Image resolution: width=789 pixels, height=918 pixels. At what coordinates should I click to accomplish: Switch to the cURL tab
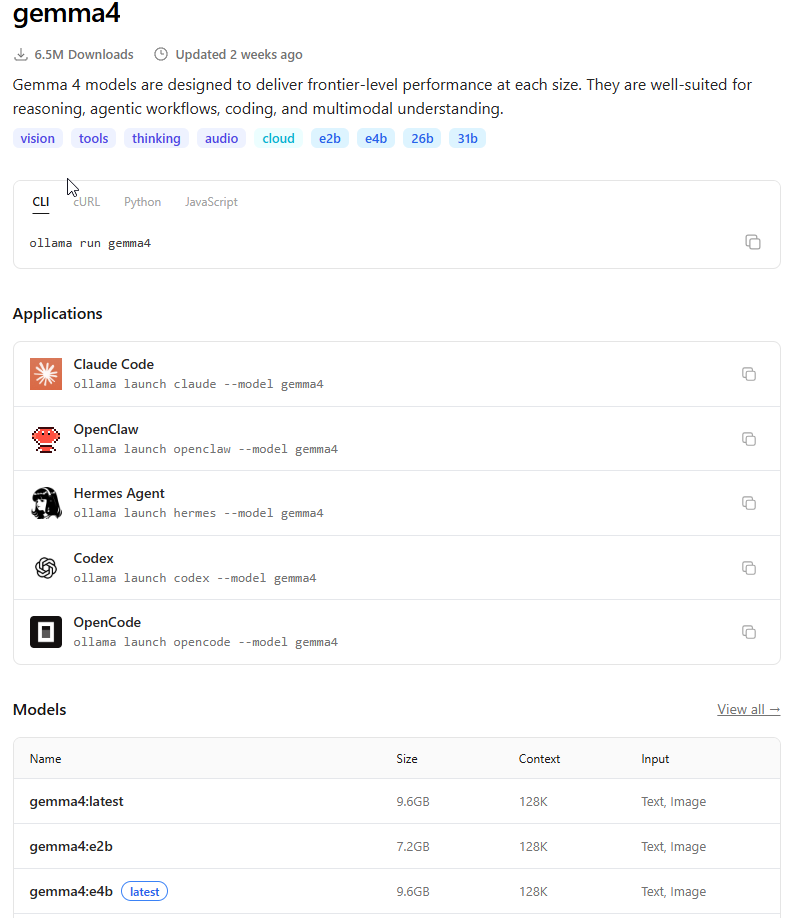[87, 202]
